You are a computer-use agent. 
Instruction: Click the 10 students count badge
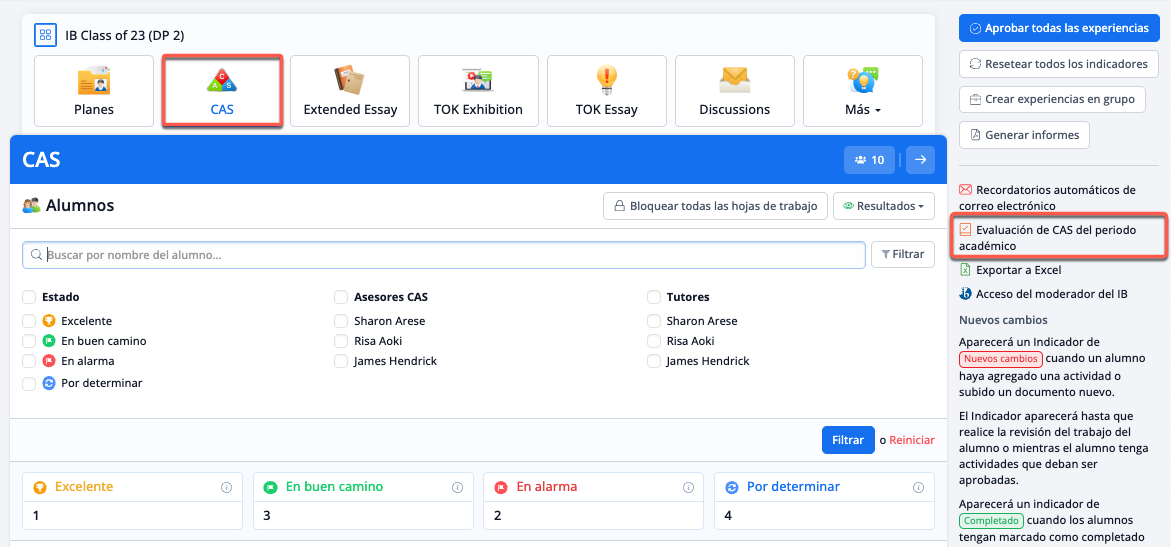(869, 160)
